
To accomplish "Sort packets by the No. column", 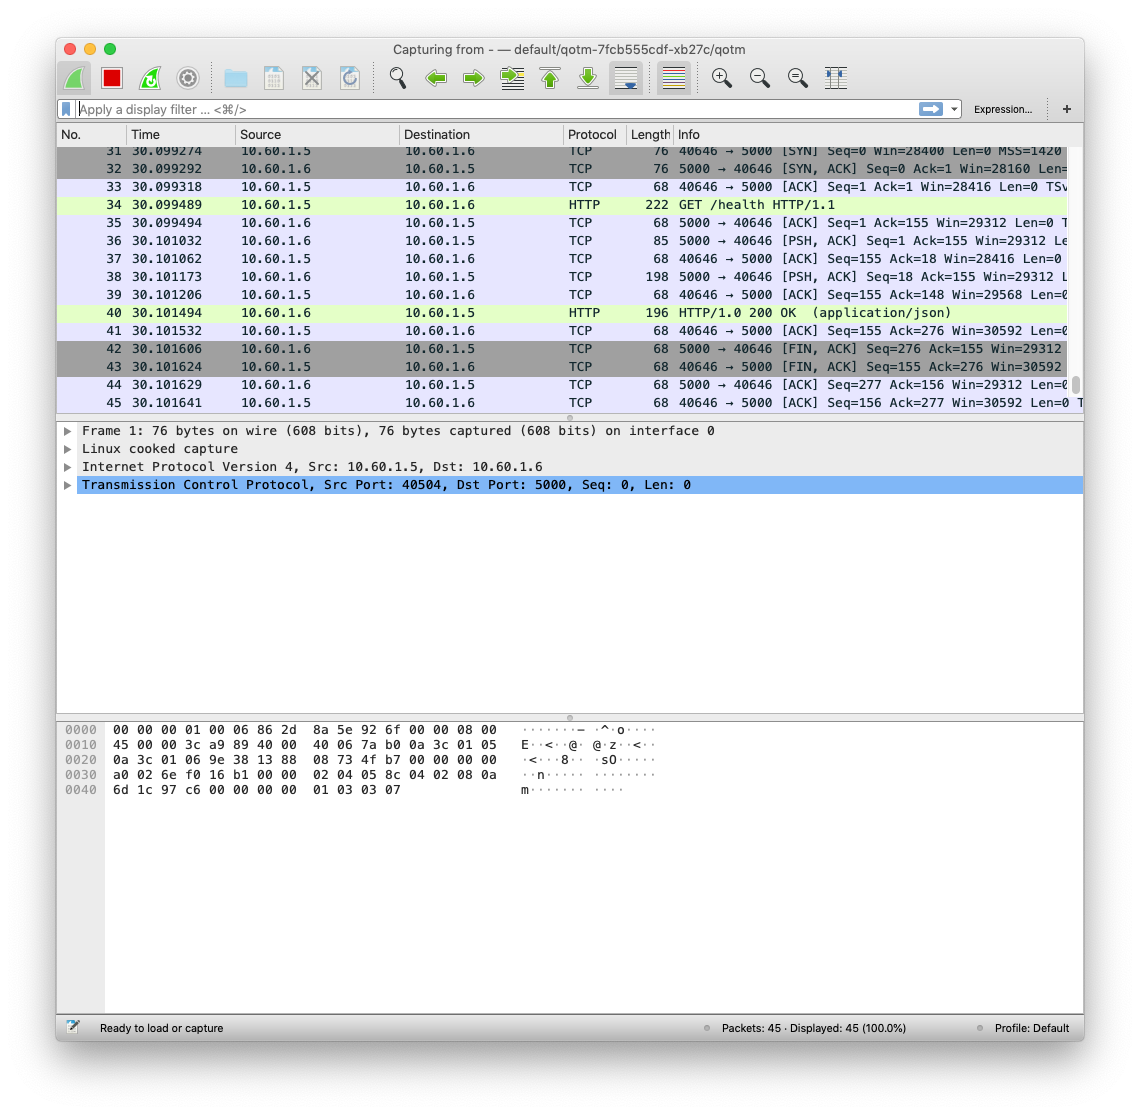I will (x=92, y=134).
